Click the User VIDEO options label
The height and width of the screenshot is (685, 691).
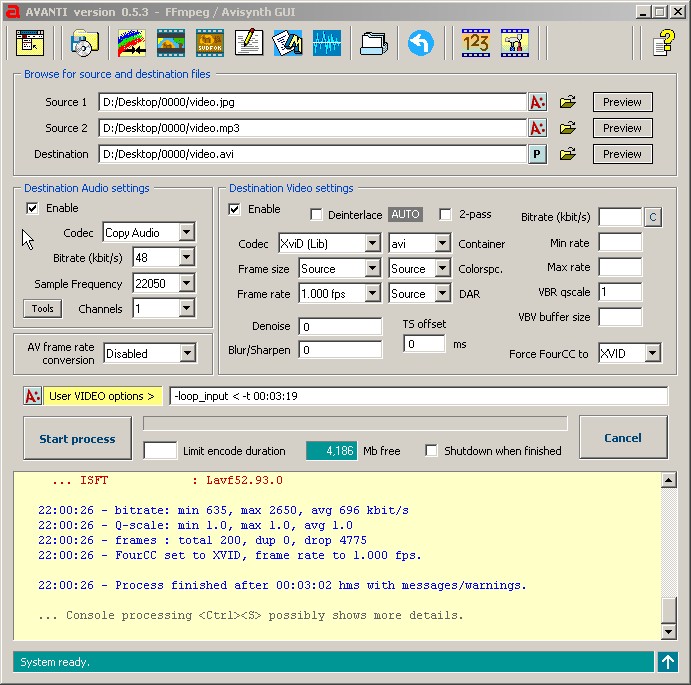click(102, 396)
